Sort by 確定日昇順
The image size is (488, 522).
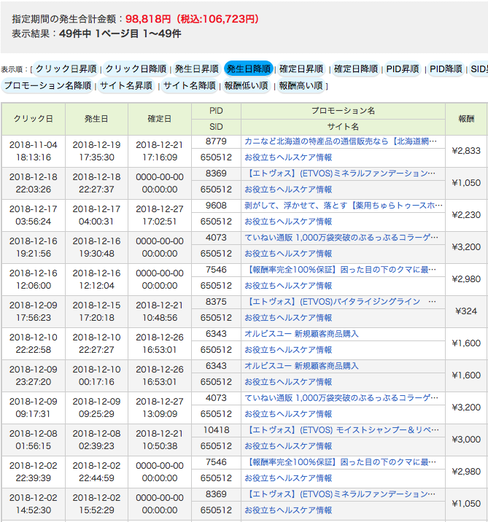pyautogui.click(x=301, y=69)
